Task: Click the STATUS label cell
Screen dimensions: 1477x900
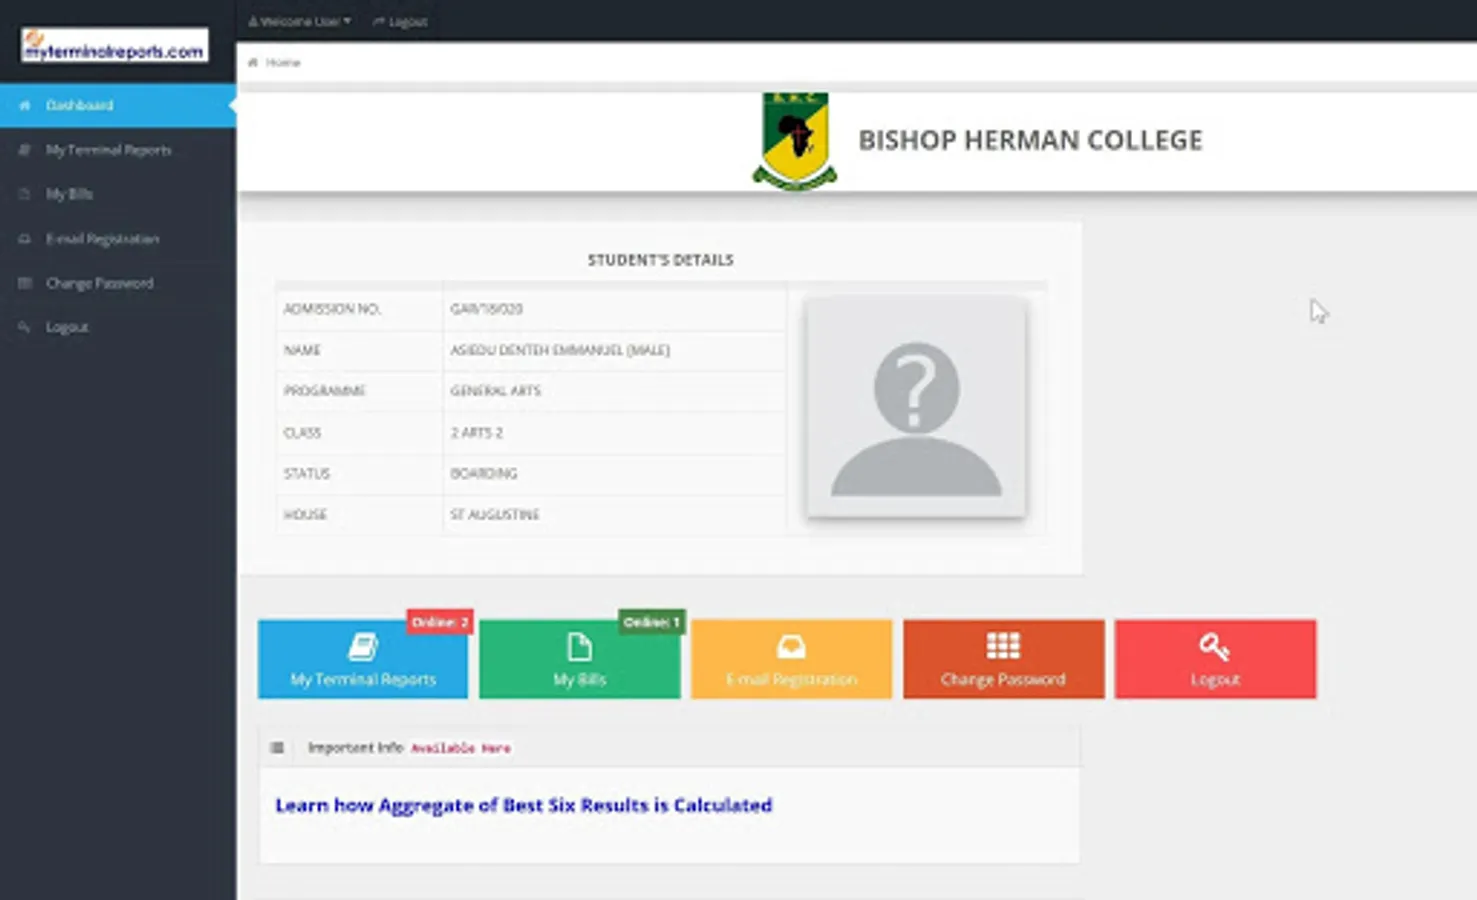Action: coord(360,474)
